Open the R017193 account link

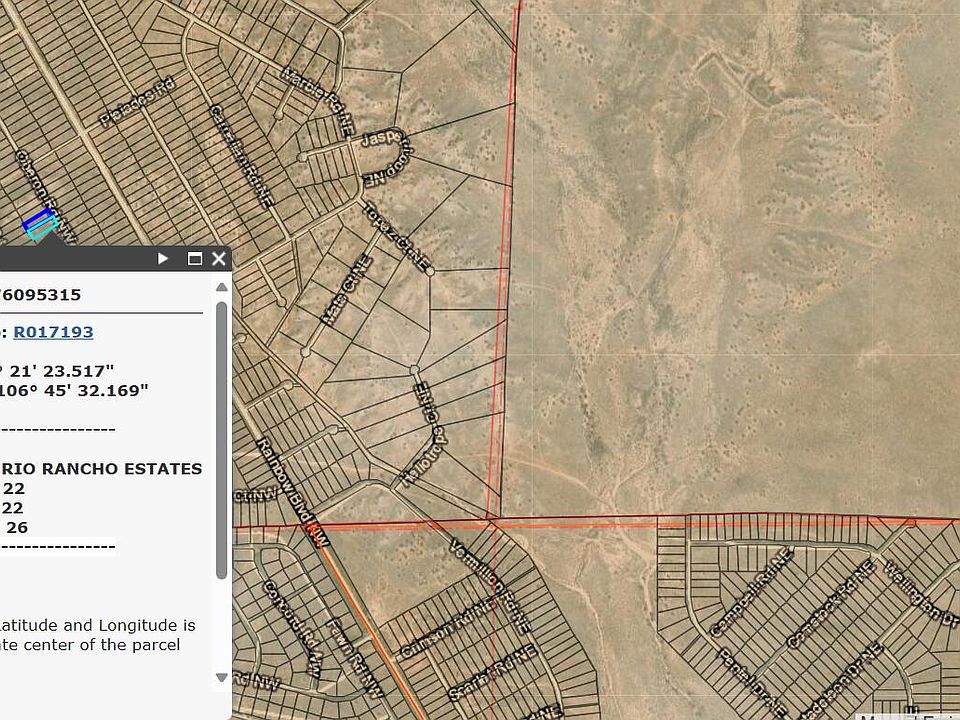click(53, 332)
